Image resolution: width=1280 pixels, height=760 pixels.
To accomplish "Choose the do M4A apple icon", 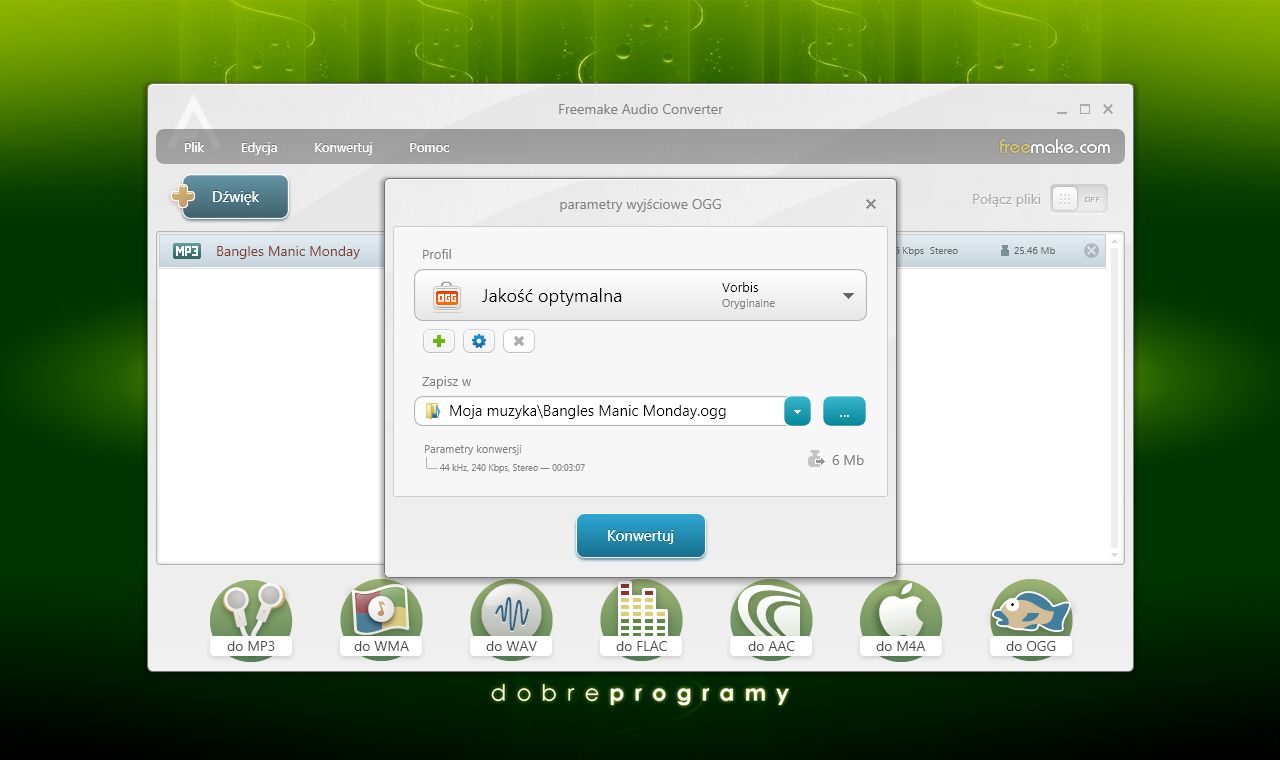I will pos(901,618).
